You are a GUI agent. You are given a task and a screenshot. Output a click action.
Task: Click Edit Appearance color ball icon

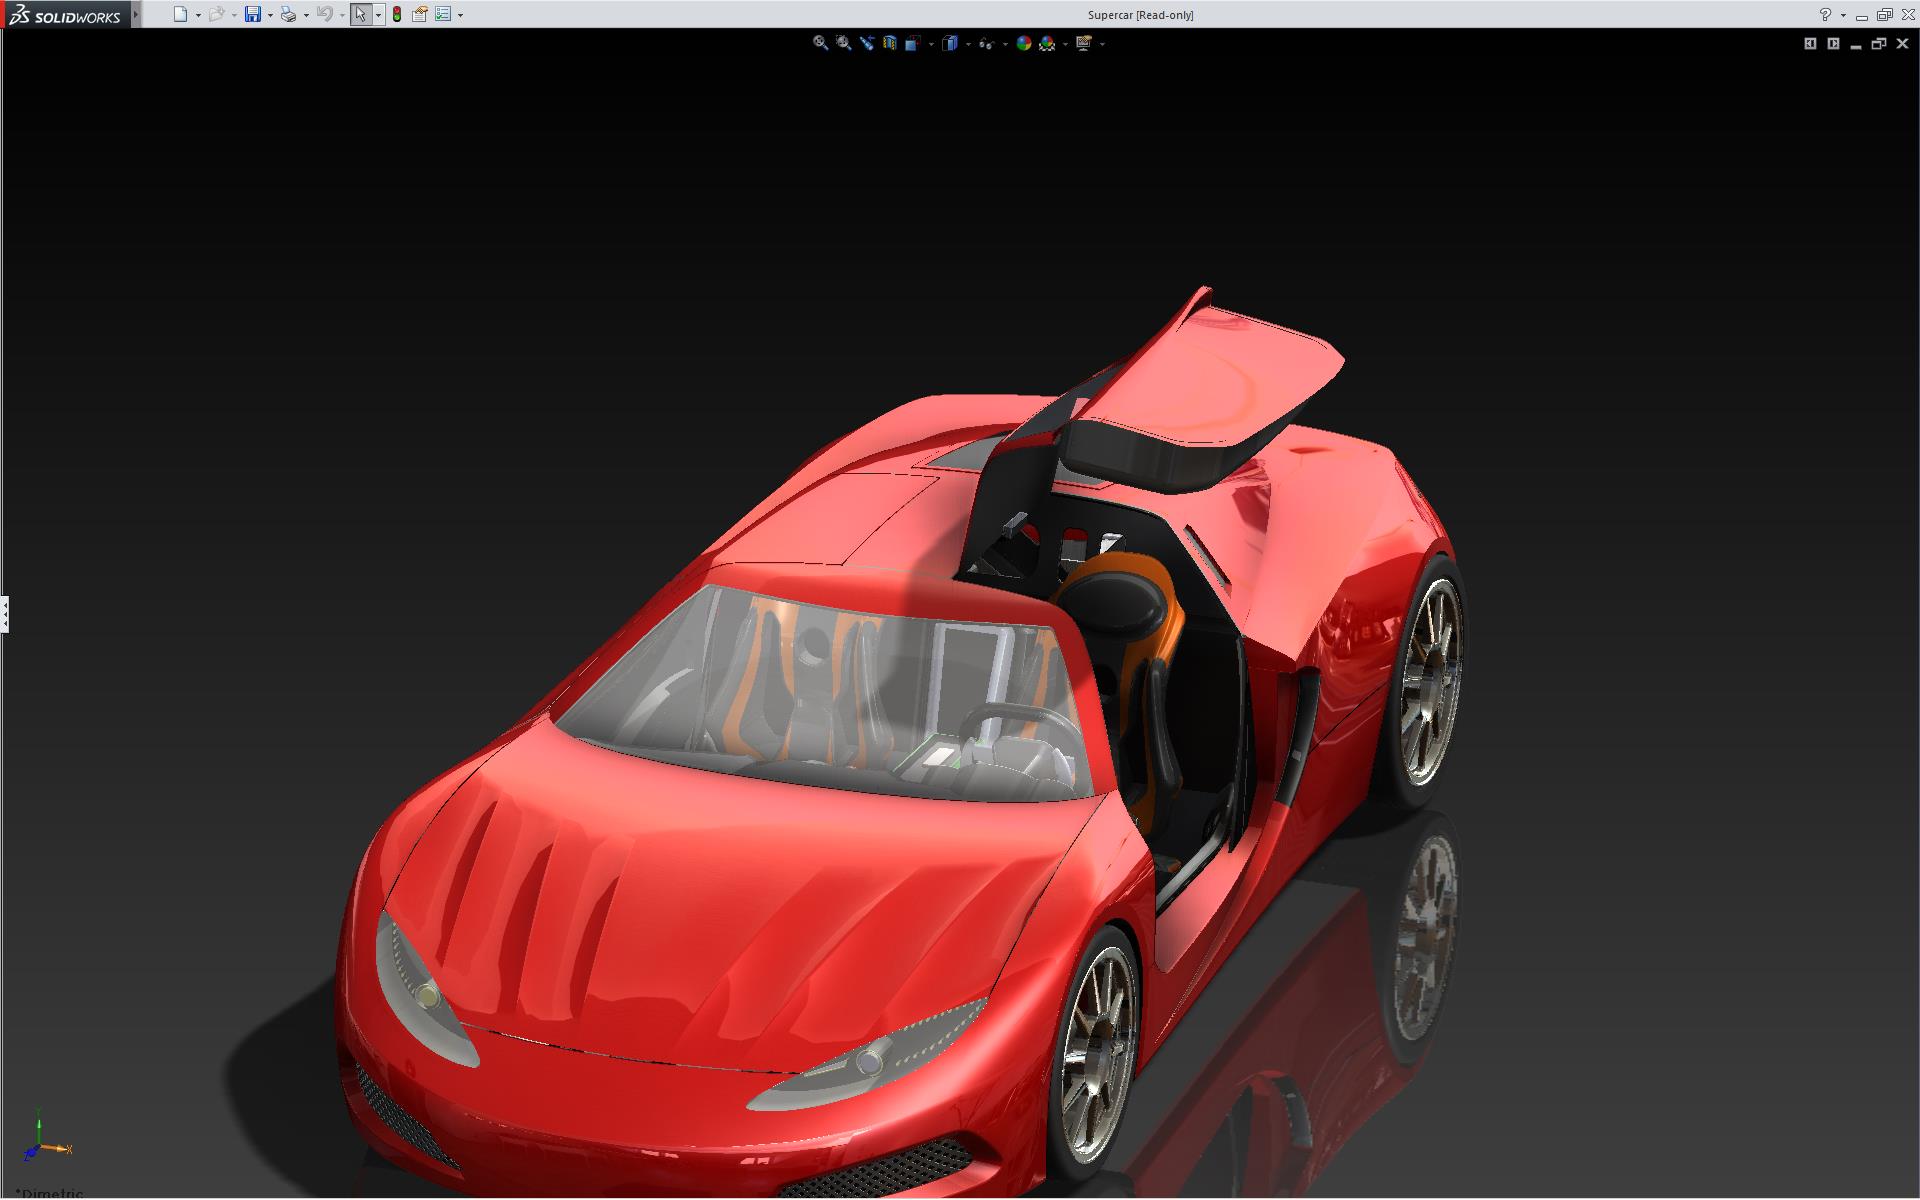(x=1023, y=43)
